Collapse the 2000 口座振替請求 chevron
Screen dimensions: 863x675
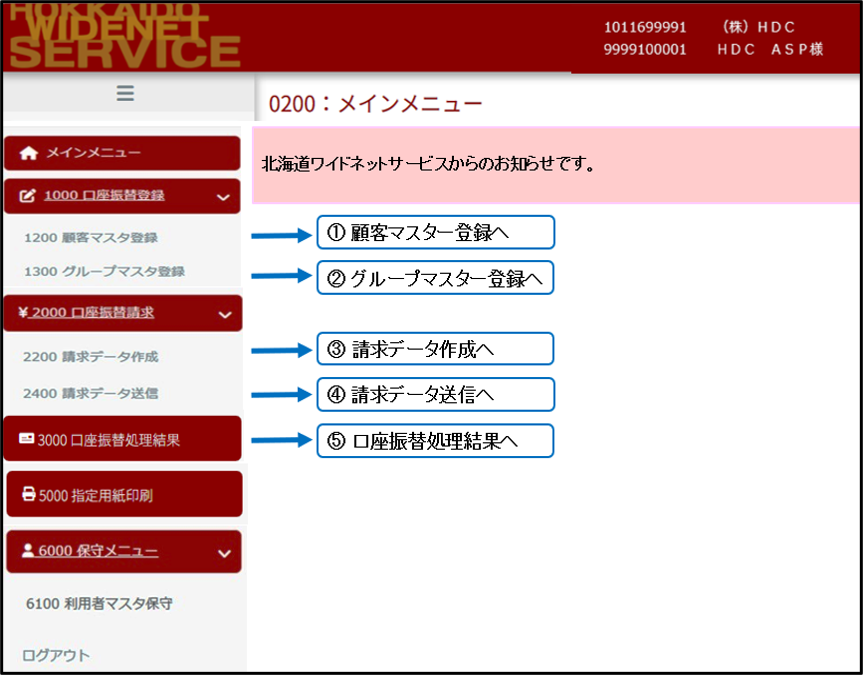pyautogui.click(x=223, y=313)
